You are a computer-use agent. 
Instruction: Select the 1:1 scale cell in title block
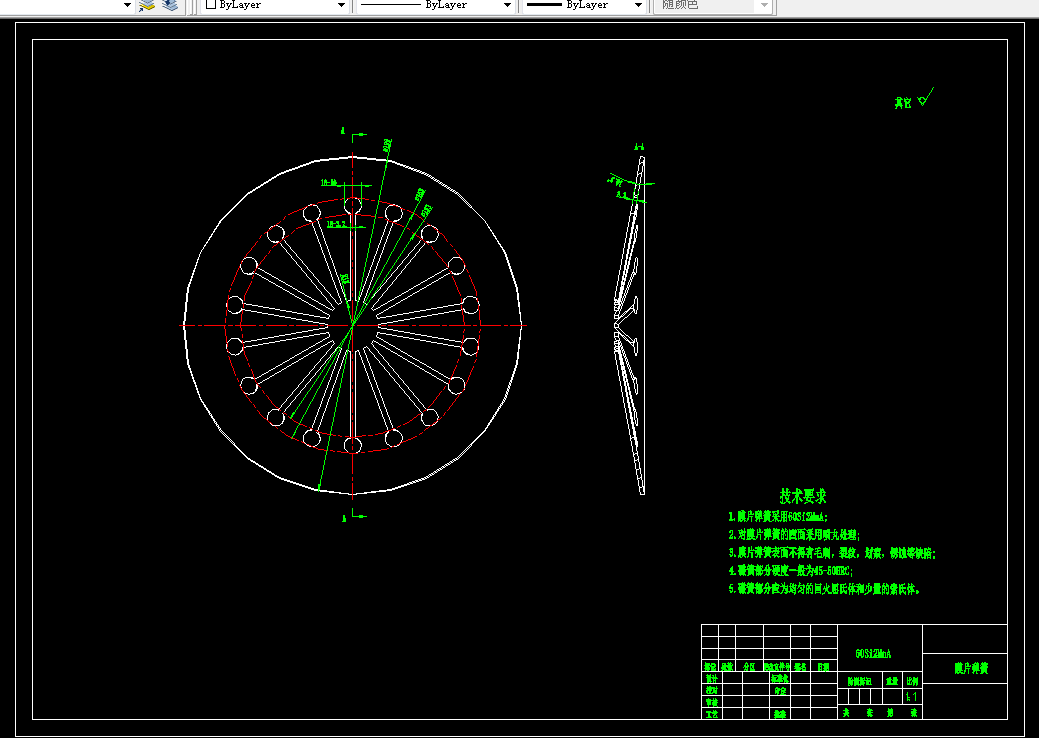click(912, 697)
